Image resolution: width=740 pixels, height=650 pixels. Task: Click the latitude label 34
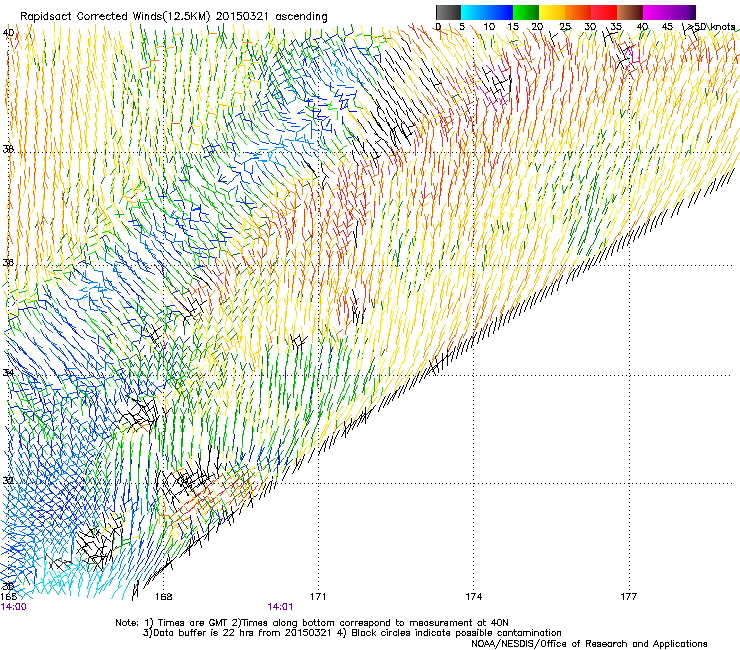click(8, 373)
